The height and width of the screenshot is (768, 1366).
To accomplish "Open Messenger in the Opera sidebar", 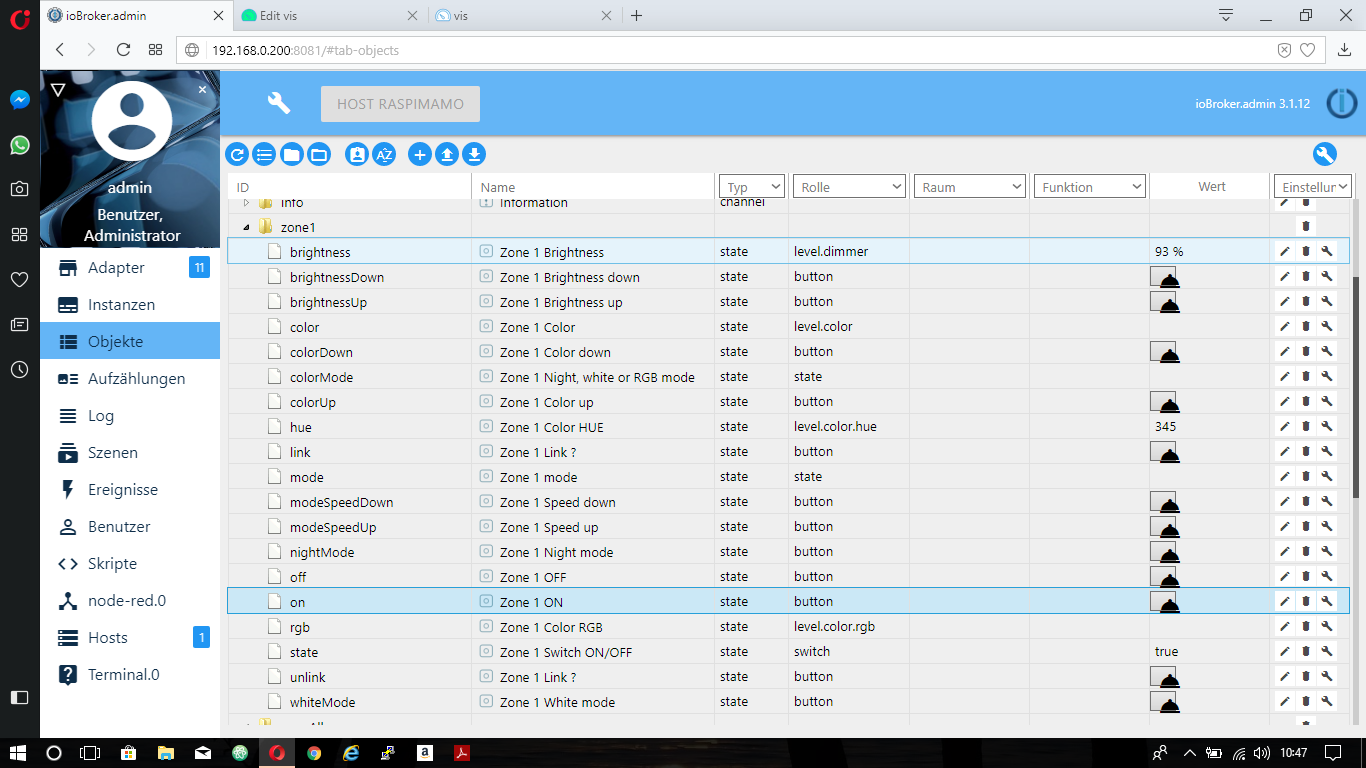I will coord(20,100).
